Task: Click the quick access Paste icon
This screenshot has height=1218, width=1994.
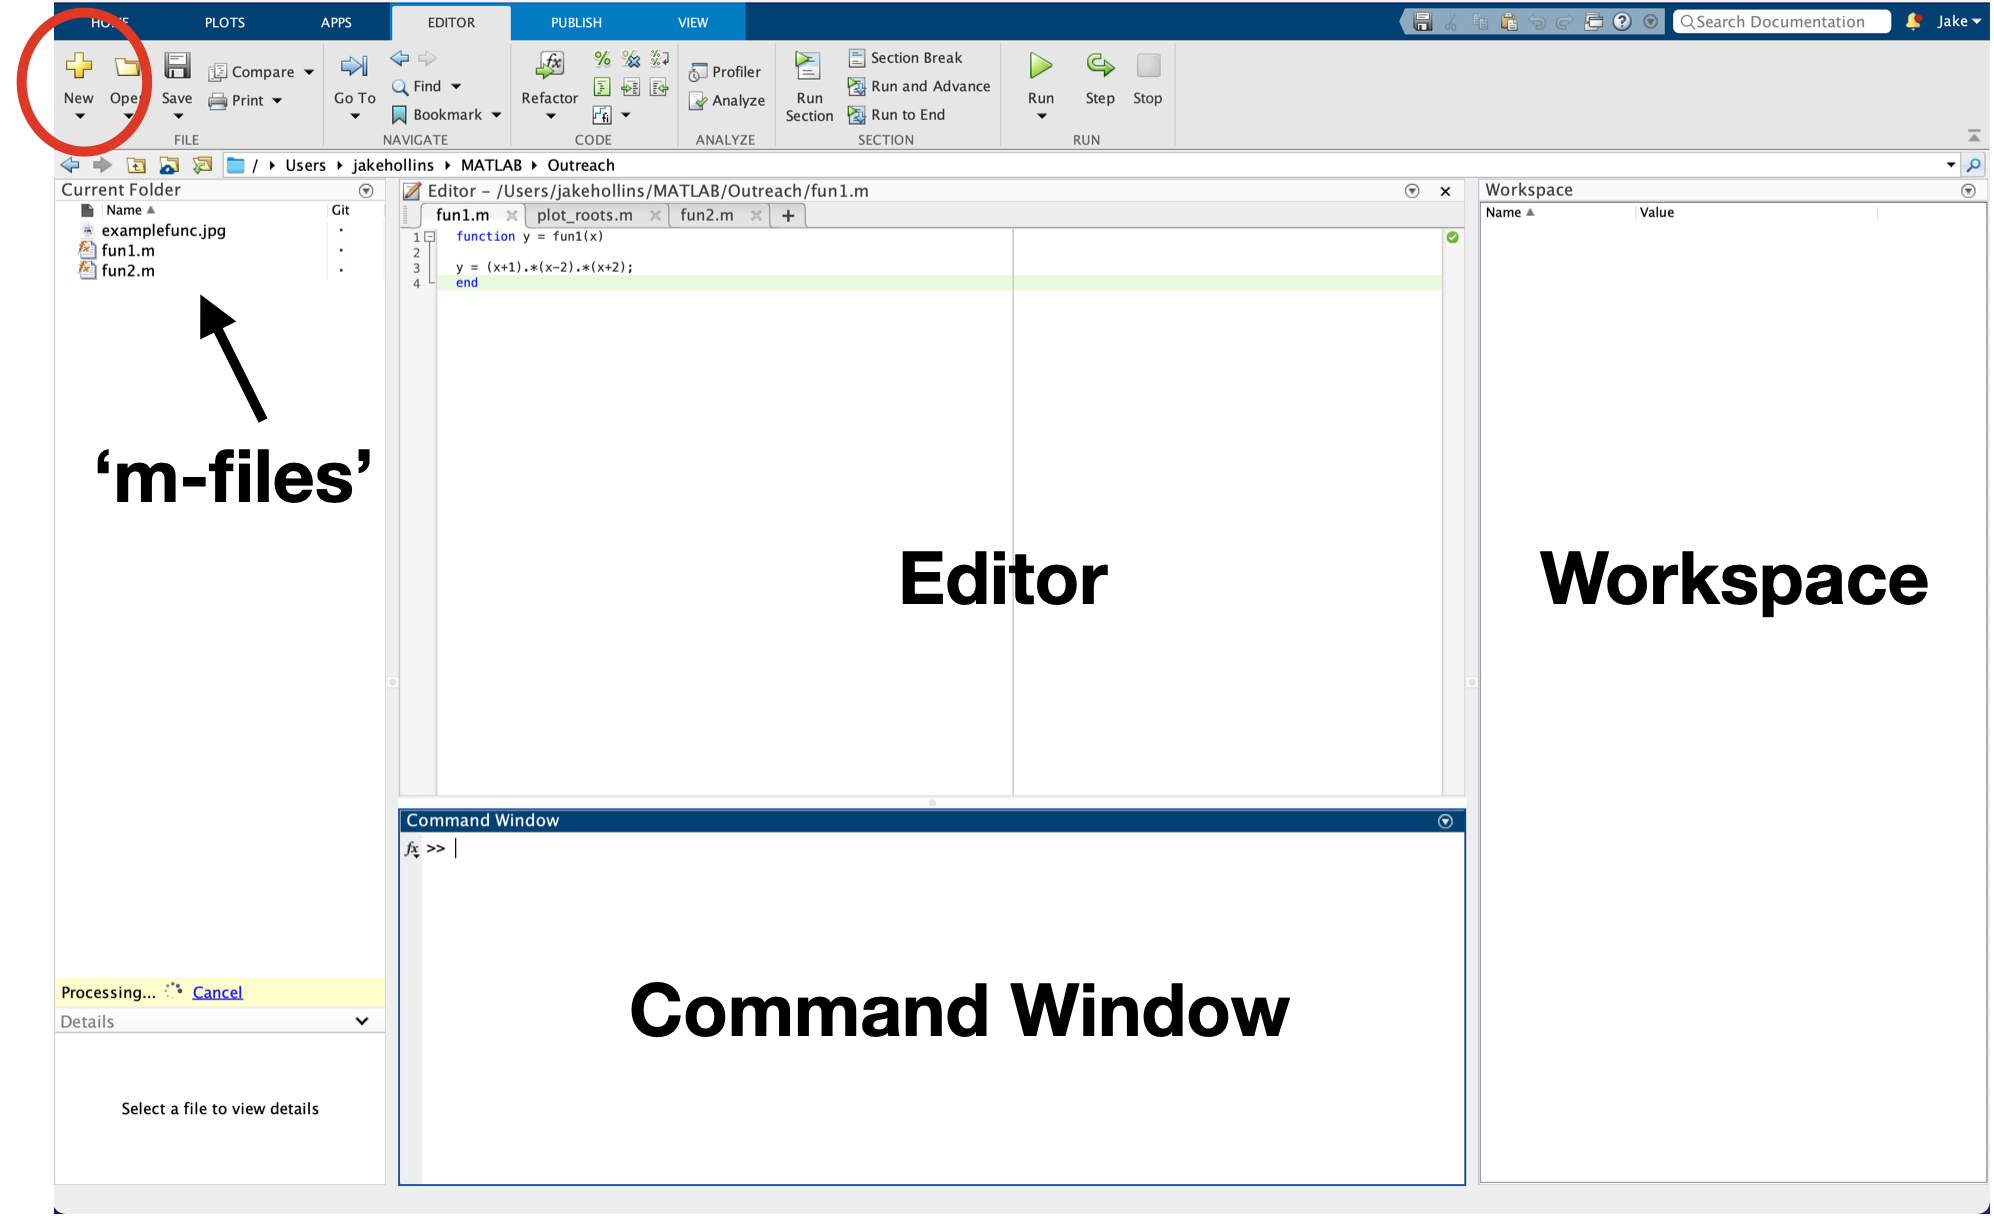Action: coord(1509,22)
